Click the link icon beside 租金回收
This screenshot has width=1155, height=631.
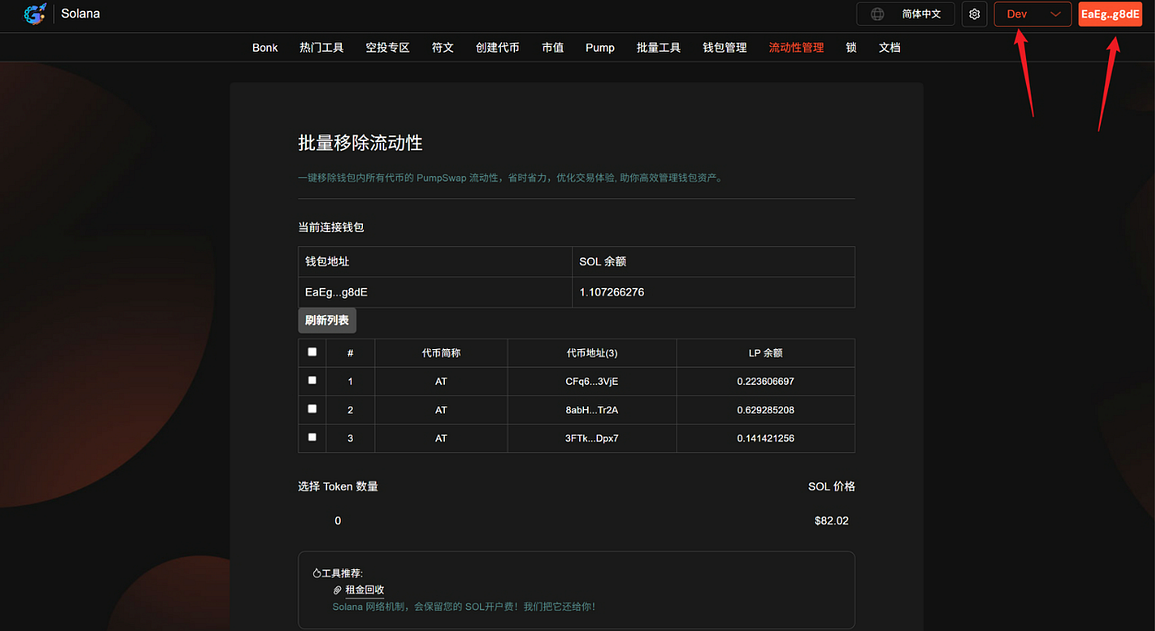337,590
